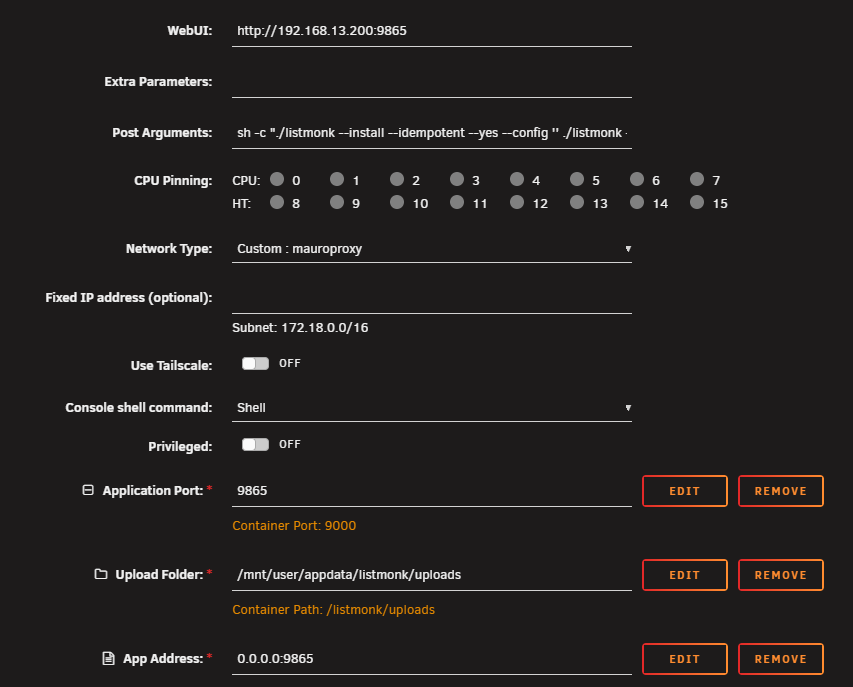
Task: Edit the App Address variable
Action: coord(684,659)
